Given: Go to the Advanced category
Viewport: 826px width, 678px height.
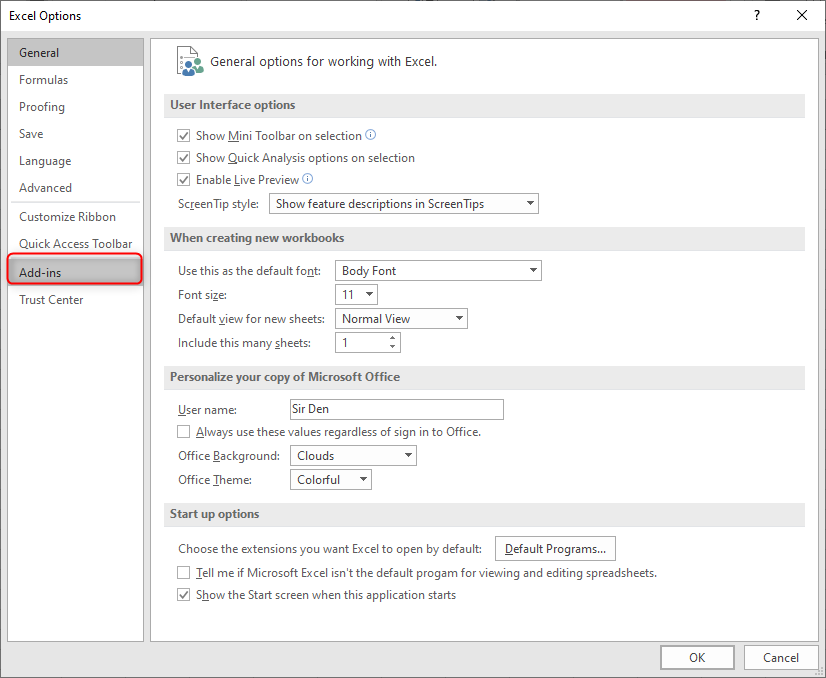Looking at the screenshot, I should click(75, 188).
